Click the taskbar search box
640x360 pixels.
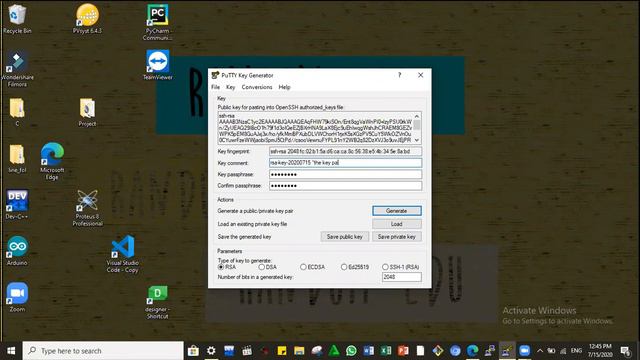point(103,351)
